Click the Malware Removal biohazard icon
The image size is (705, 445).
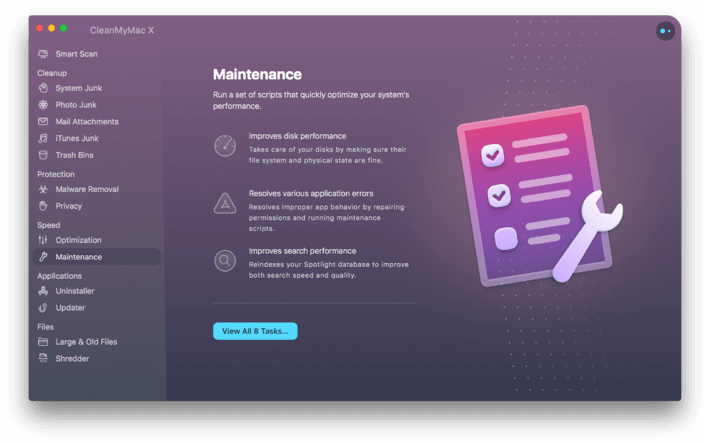click(43, 189)
